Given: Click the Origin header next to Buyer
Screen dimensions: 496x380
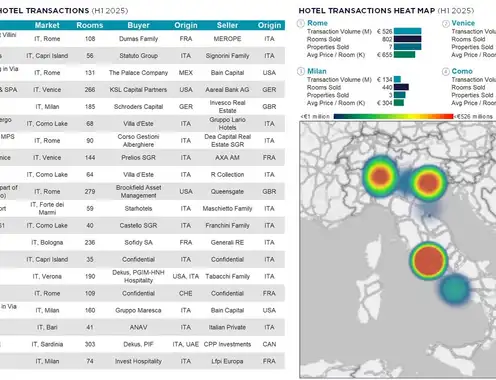Looking at the screenshot, I should [x=186, y=25].
